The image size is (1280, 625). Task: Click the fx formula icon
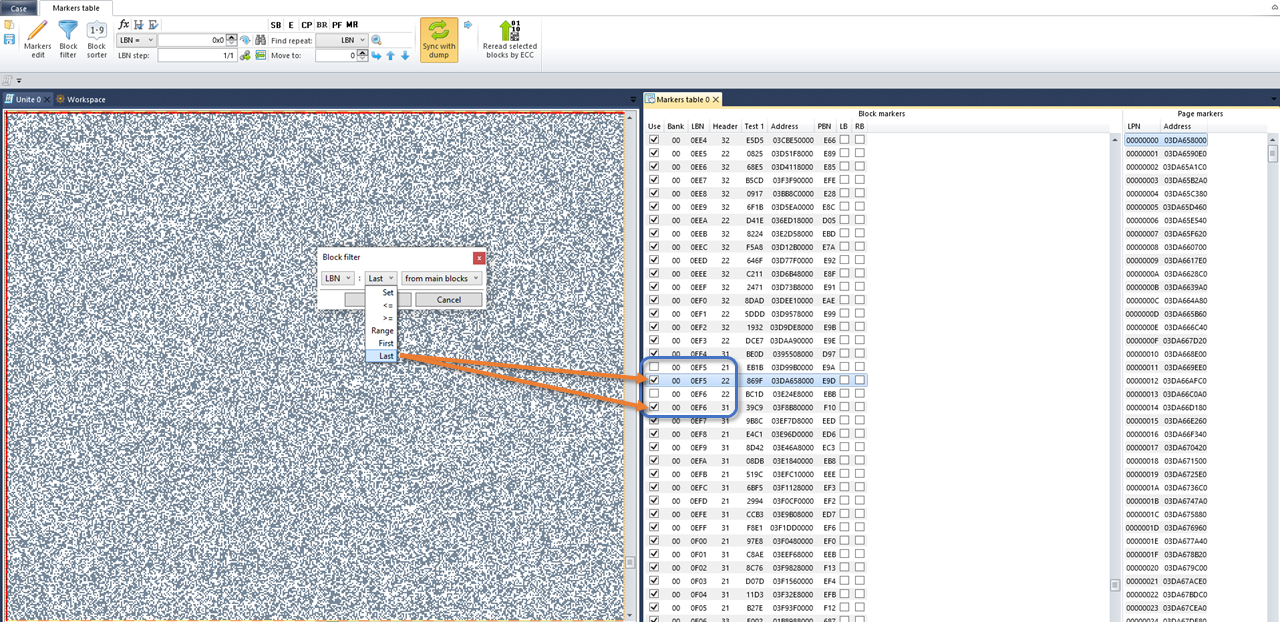click(x=124, y=24)
